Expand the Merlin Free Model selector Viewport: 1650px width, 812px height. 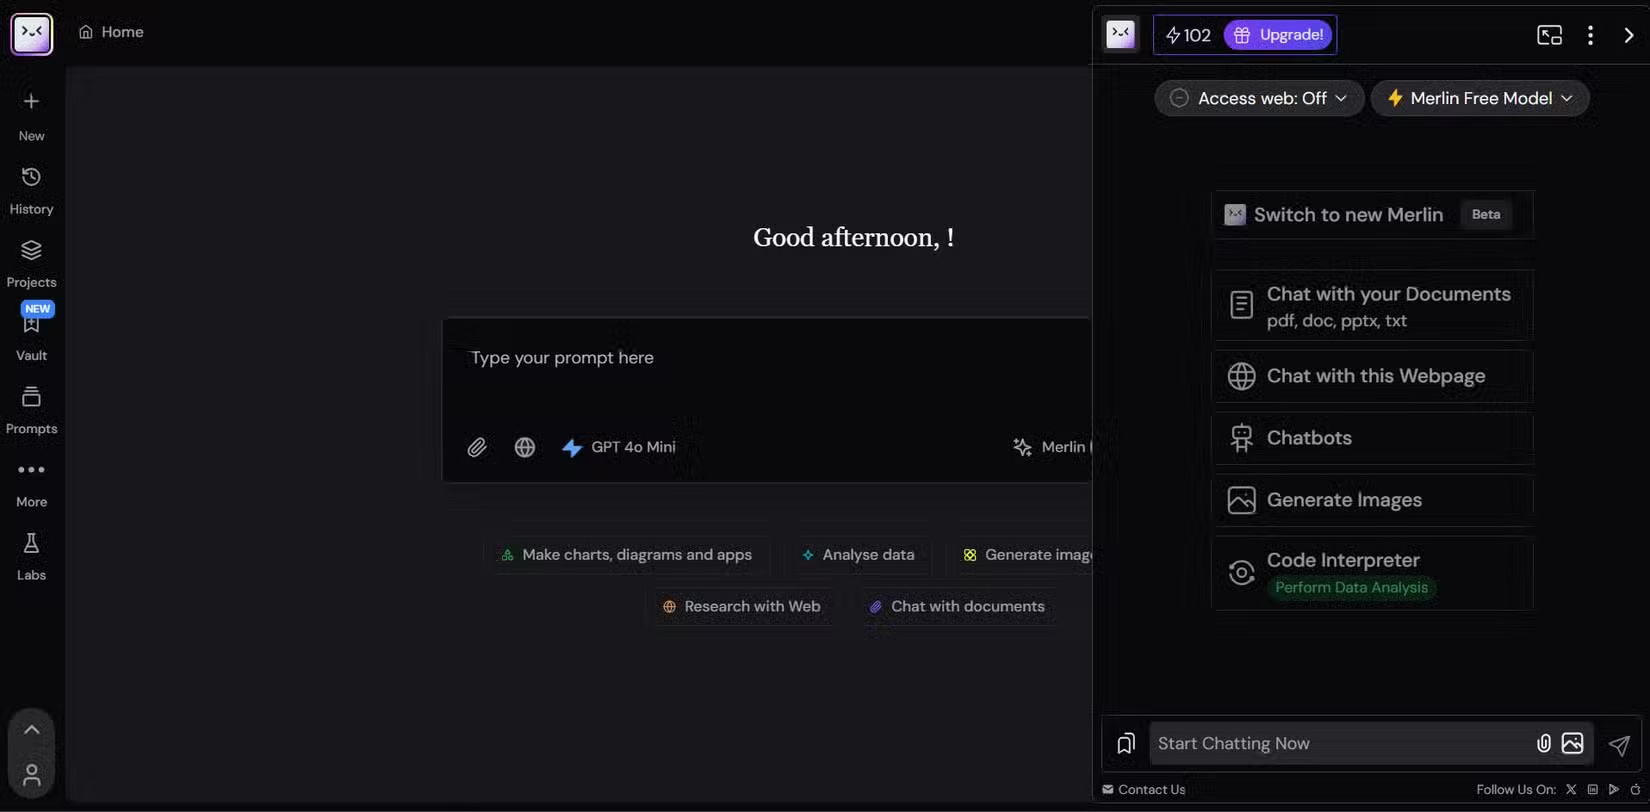pyautogui.click(x=1479, y=98)
